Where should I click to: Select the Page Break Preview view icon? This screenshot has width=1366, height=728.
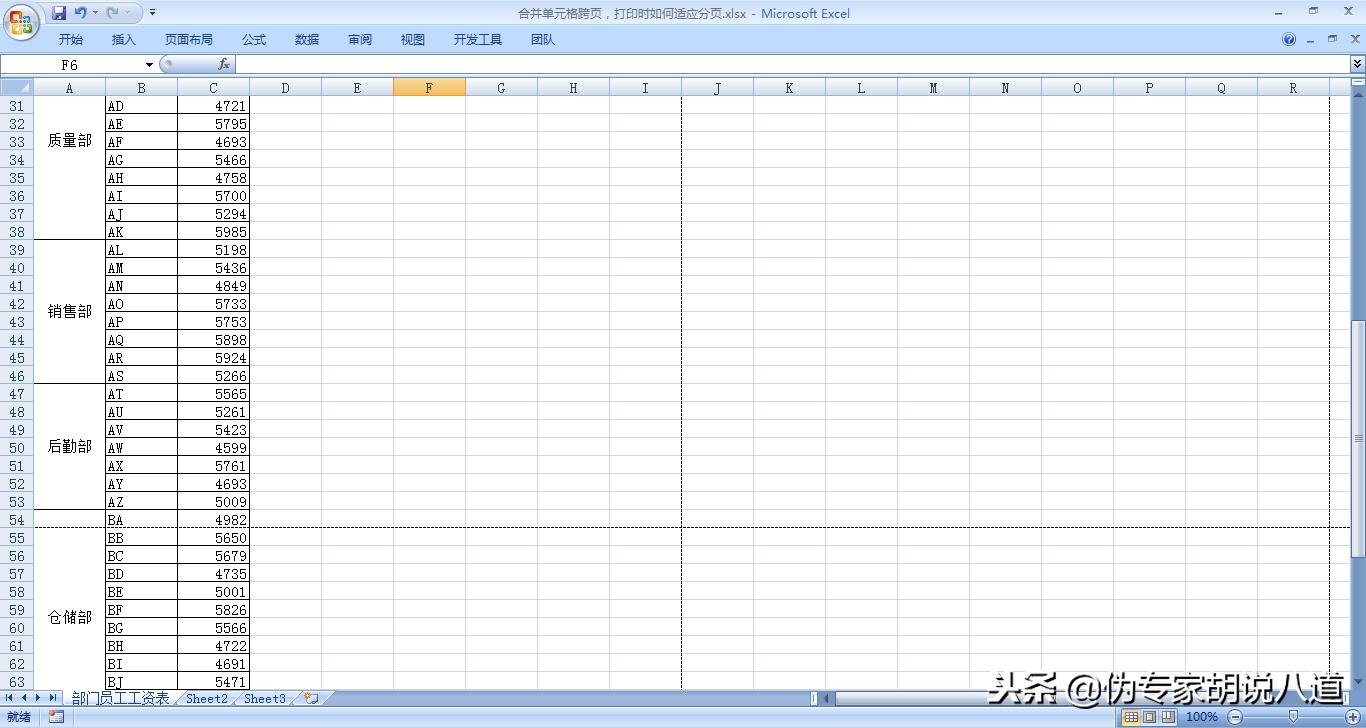(x=1169, y=717)
